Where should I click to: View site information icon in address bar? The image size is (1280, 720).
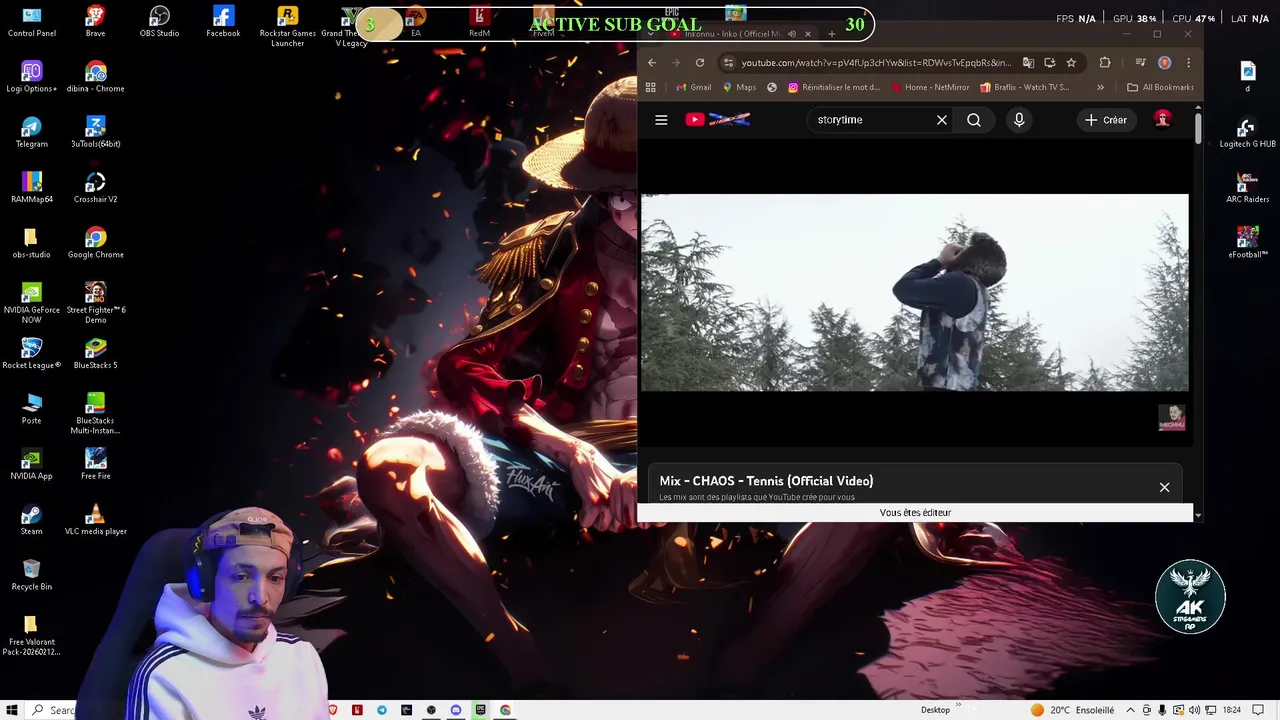click(728, 62)
